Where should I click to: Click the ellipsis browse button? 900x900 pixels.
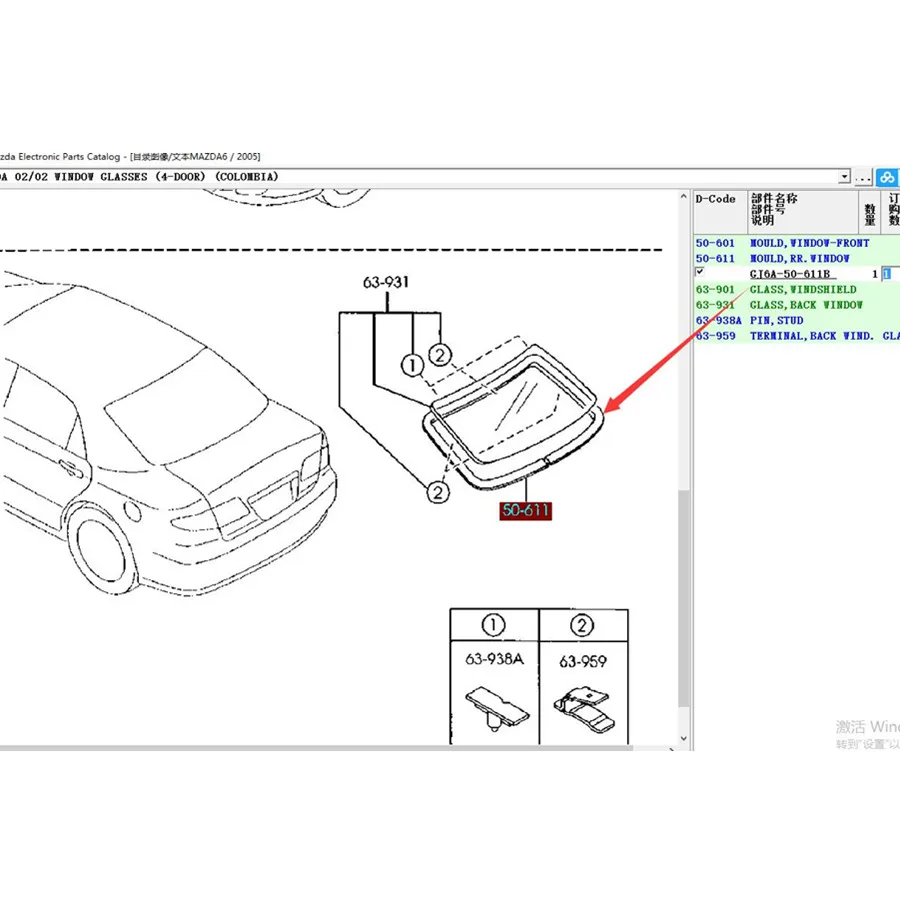coord(863,177)
